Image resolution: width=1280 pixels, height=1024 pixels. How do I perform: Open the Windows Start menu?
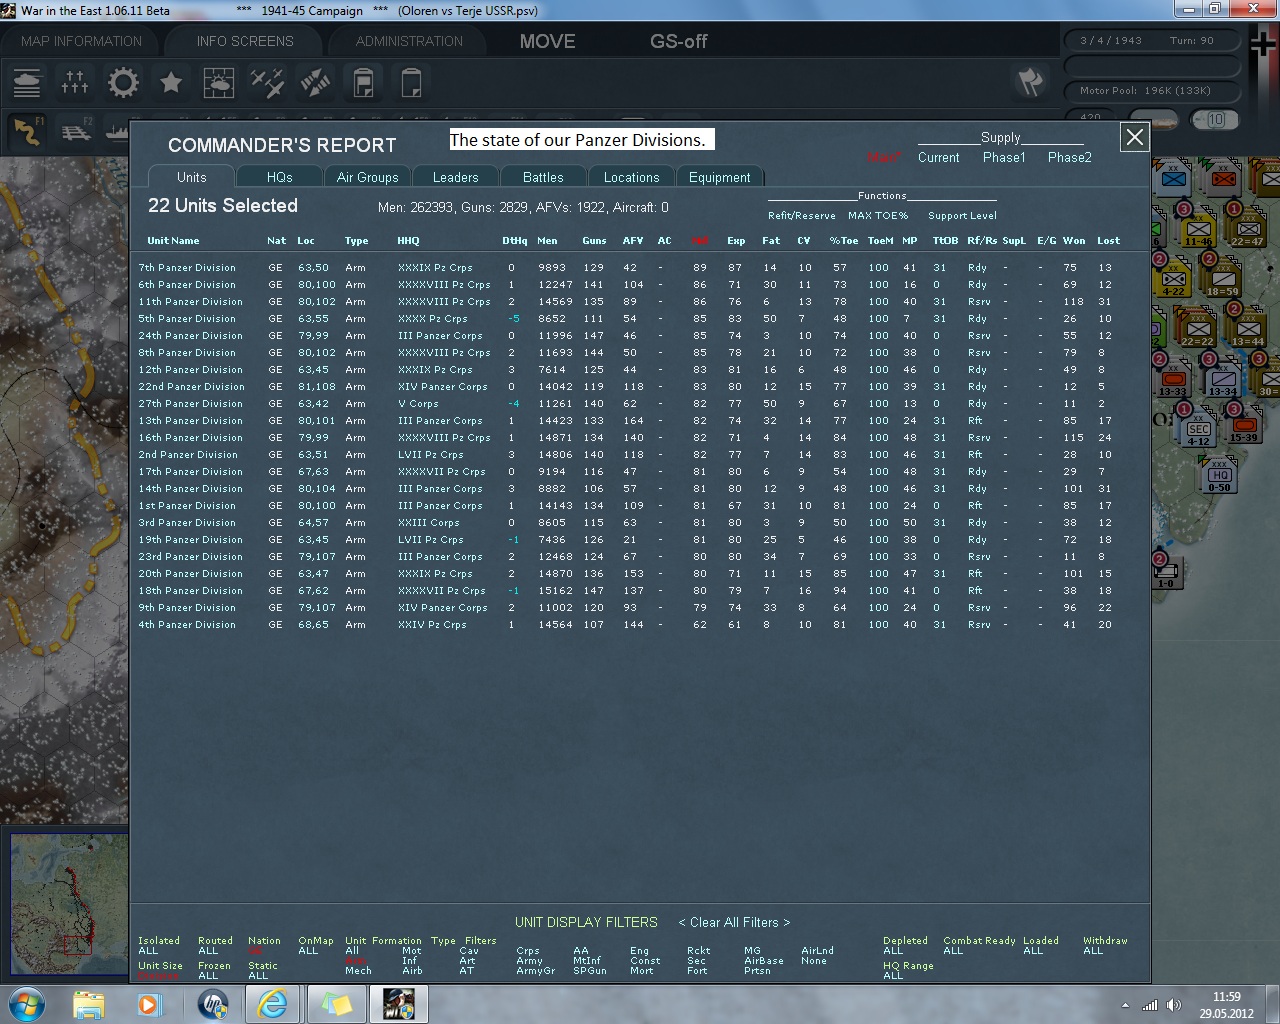25,1003
